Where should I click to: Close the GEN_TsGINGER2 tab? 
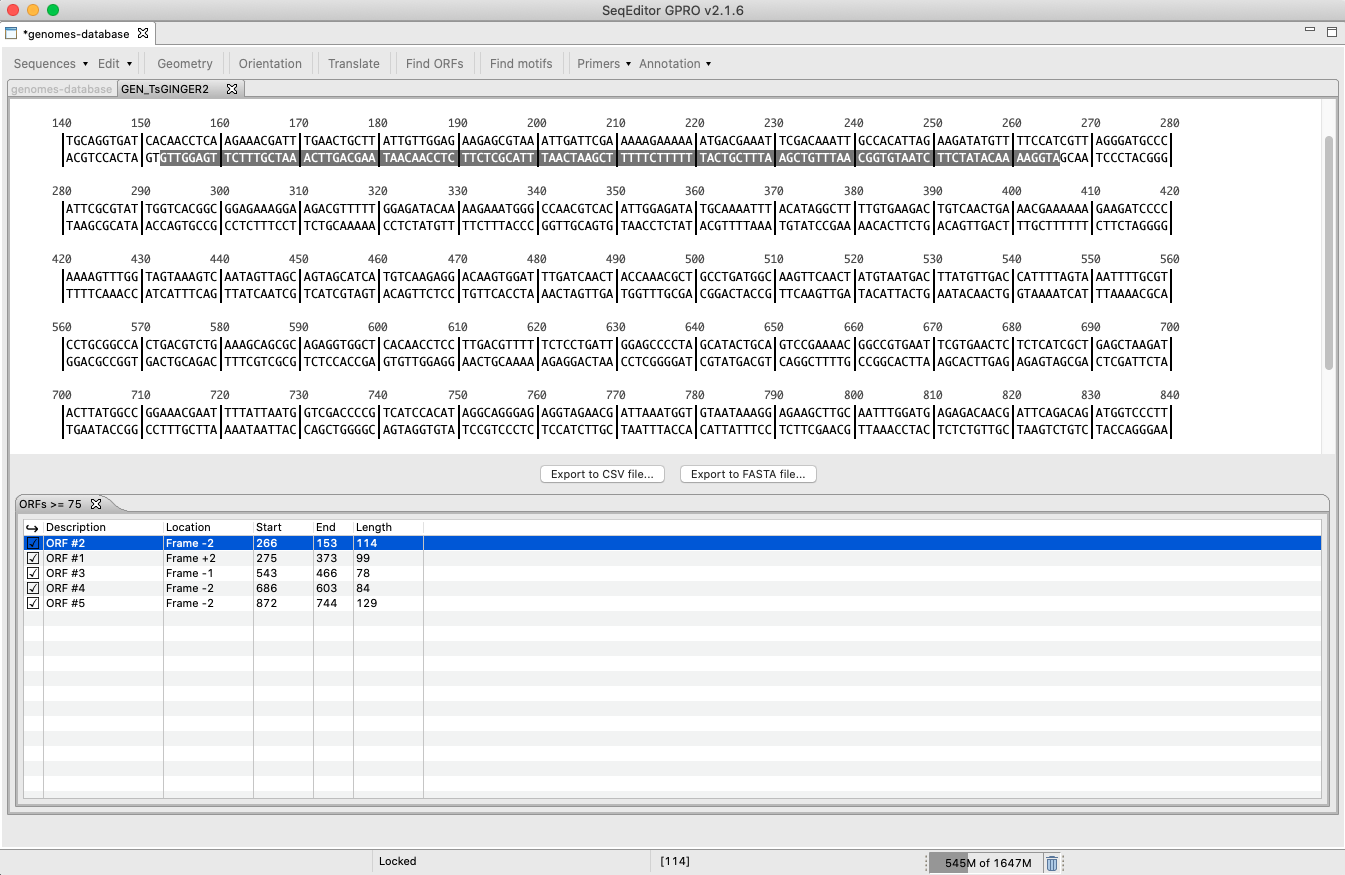(232, 89)
